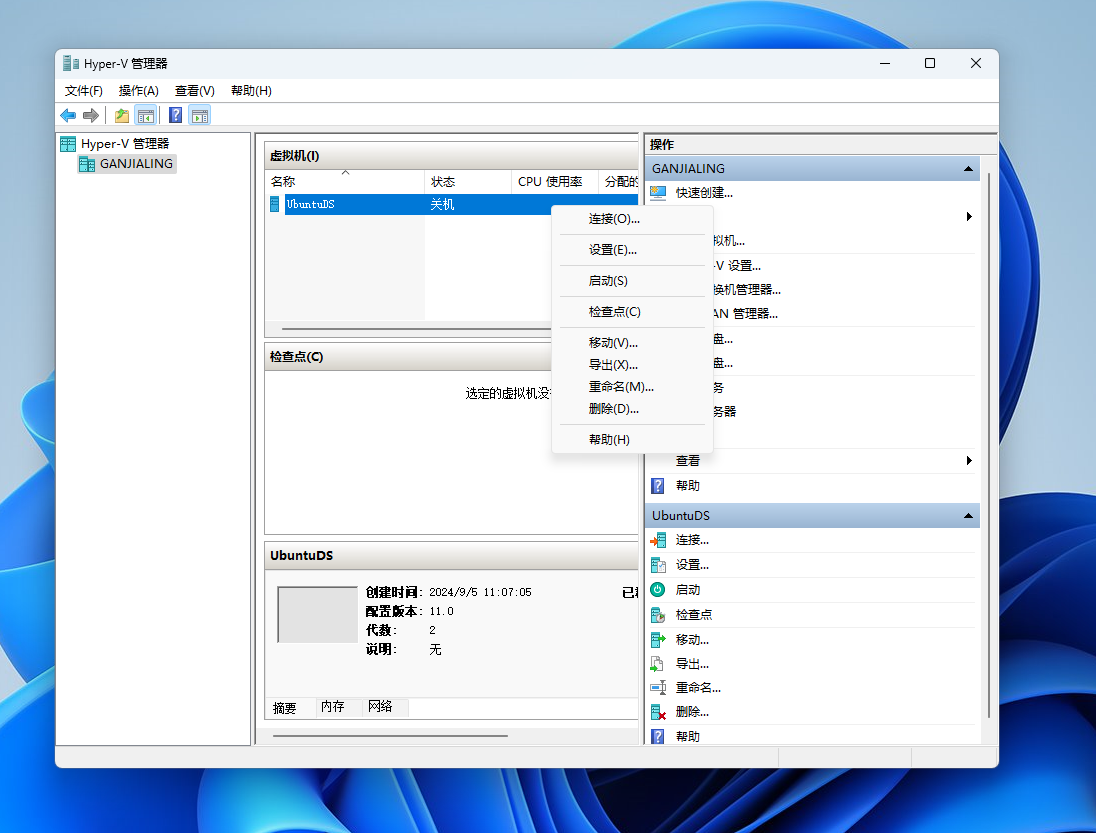1096x833 pixels.
Task: Click the 设置 icon in UbuntuDS actions
Action: coord(658,565)
